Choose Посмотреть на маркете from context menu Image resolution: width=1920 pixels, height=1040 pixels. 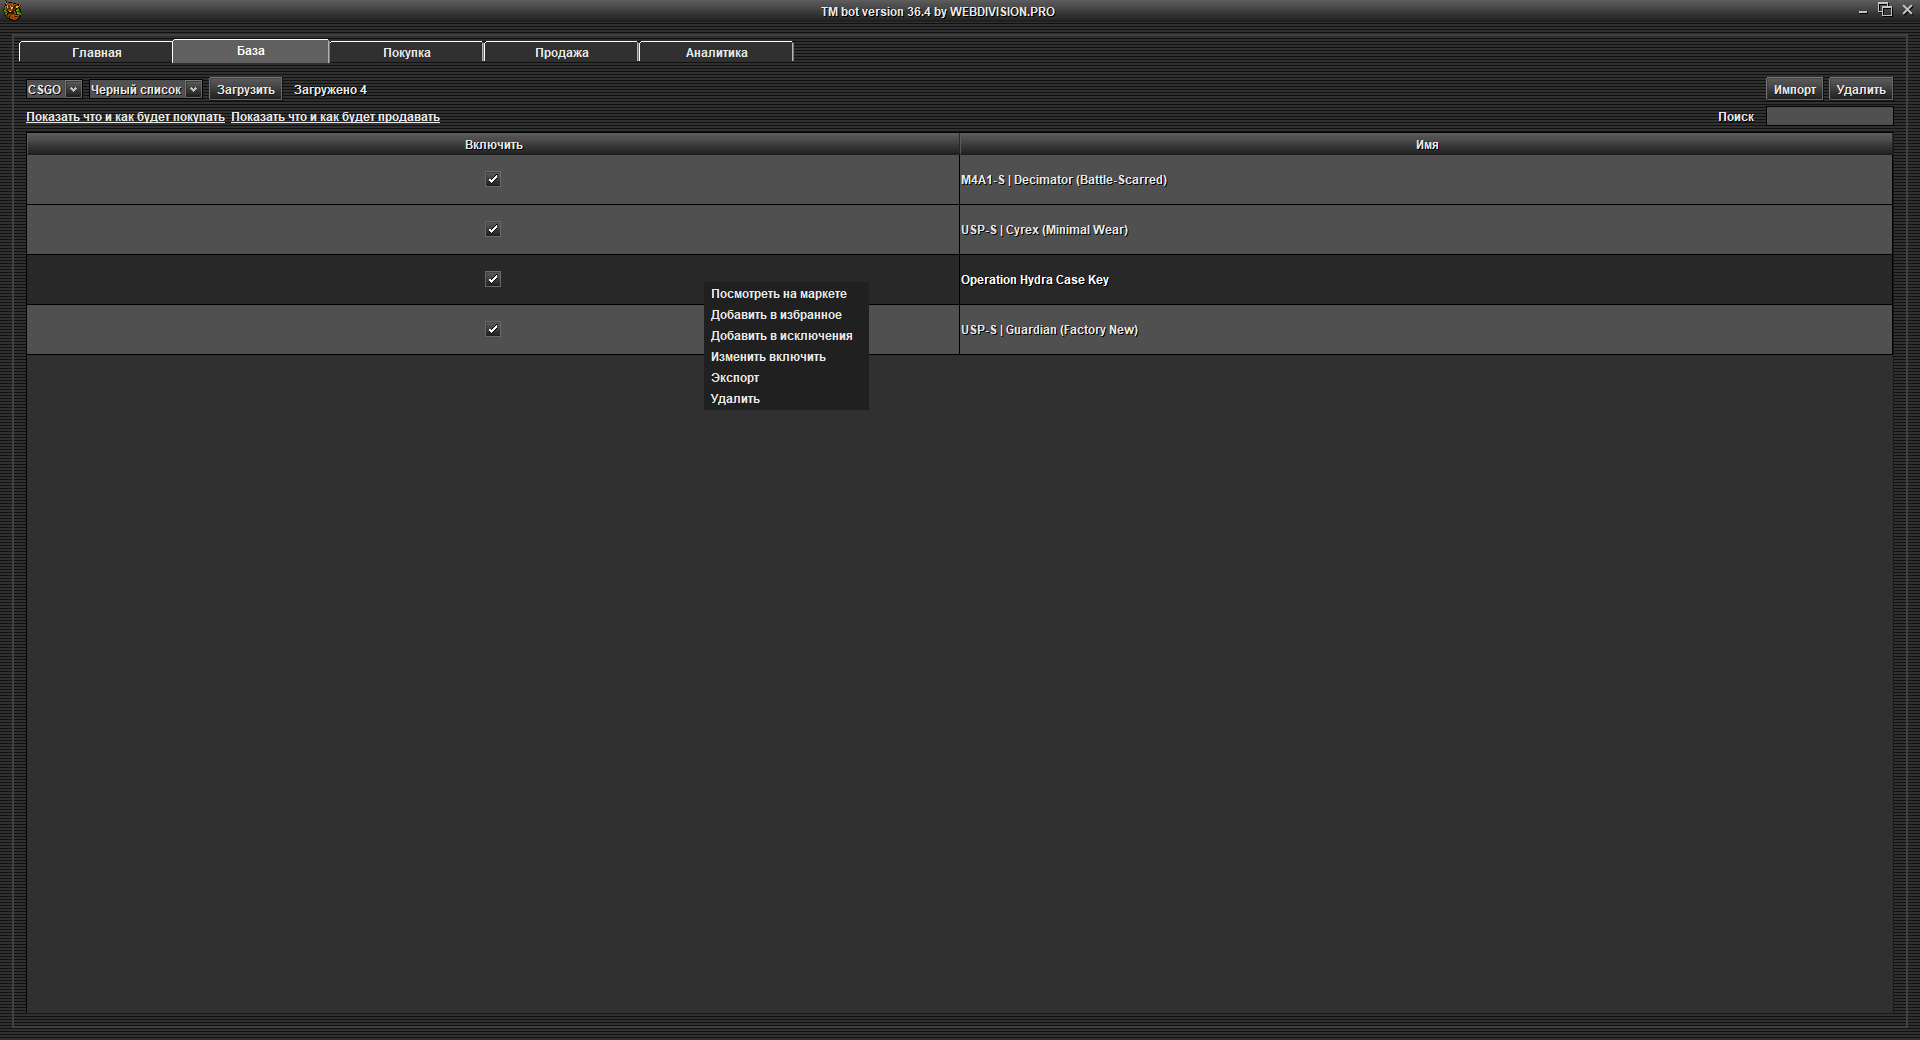tap(778, 294)
